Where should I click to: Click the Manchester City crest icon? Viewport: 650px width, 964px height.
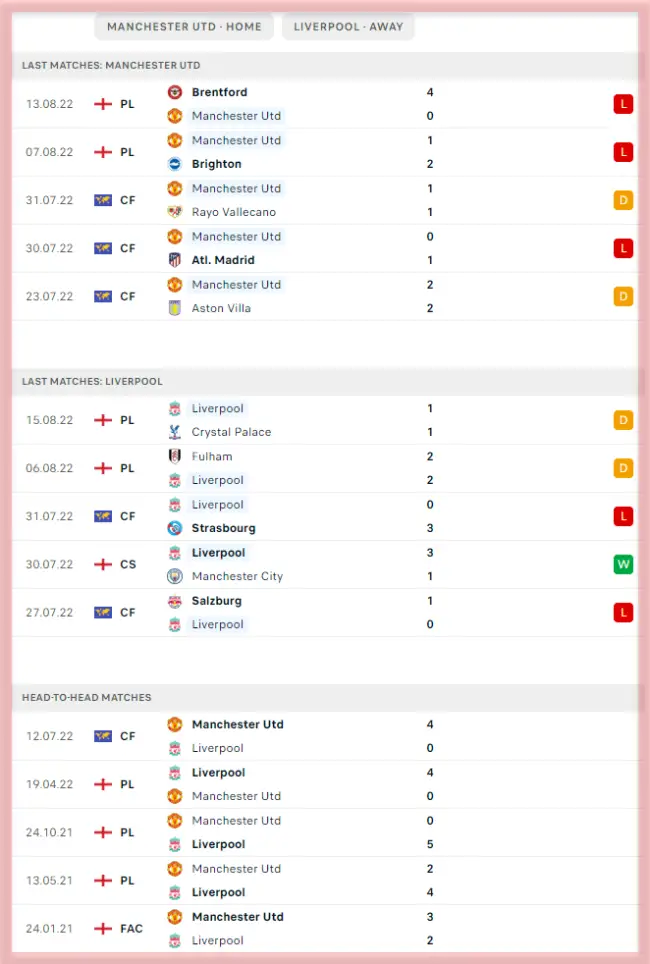coord(175,576)
